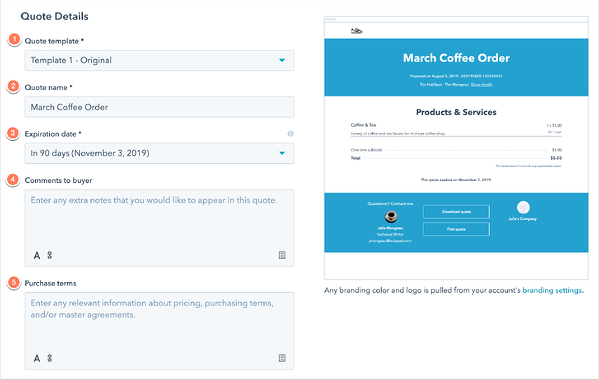
Task: Insert link icon in Comments to buyer
Action: [x=50, y=255]
